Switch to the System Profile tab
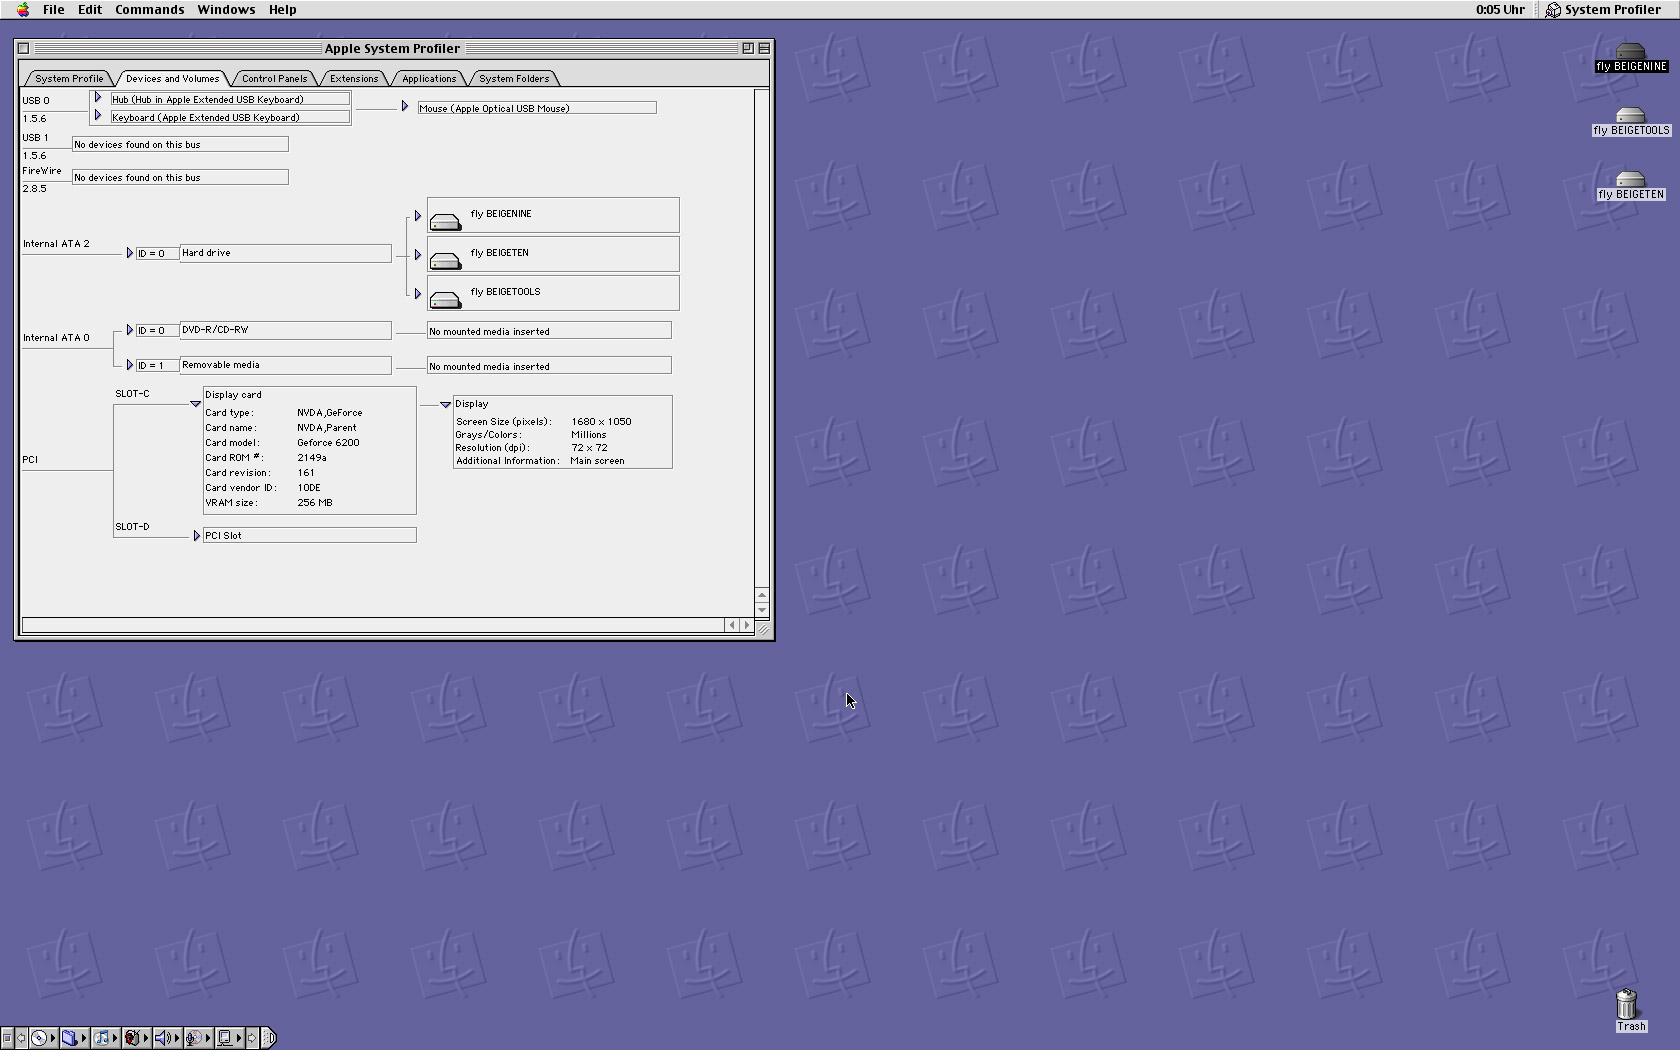Screen dimensions: 1680x1050 (x=69, y=78)
